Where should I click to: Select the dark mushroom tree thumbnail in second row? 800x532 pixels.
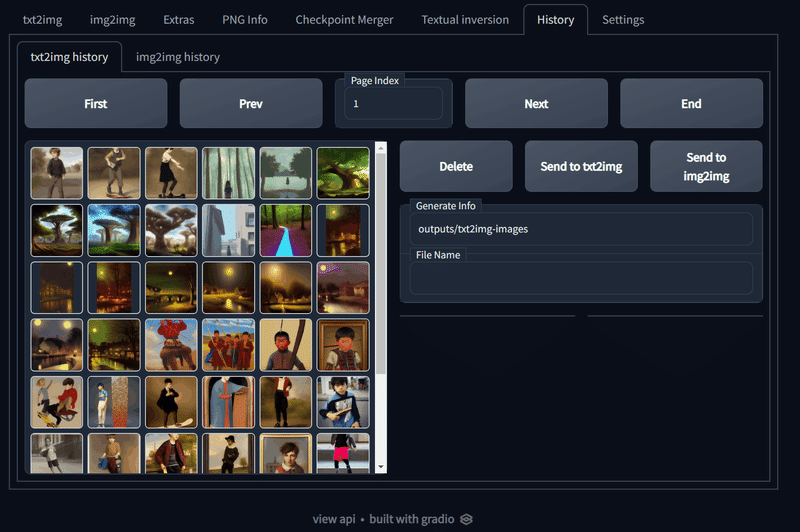(57, 230)
